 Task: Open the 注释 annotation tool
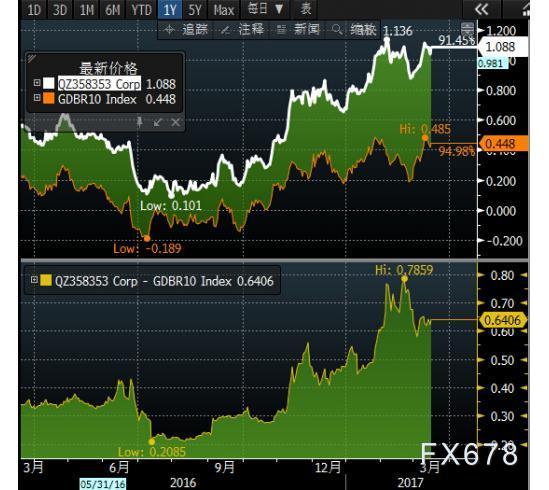[242, 30]
